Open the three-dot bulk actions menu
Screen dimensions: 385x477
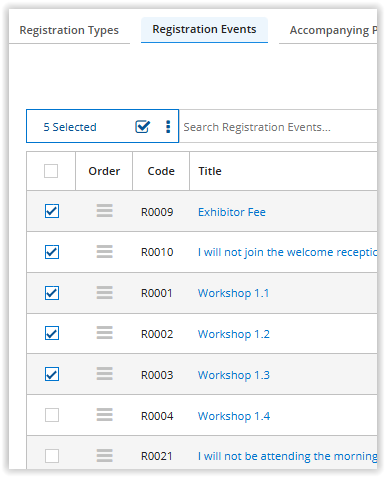(168, 127)
